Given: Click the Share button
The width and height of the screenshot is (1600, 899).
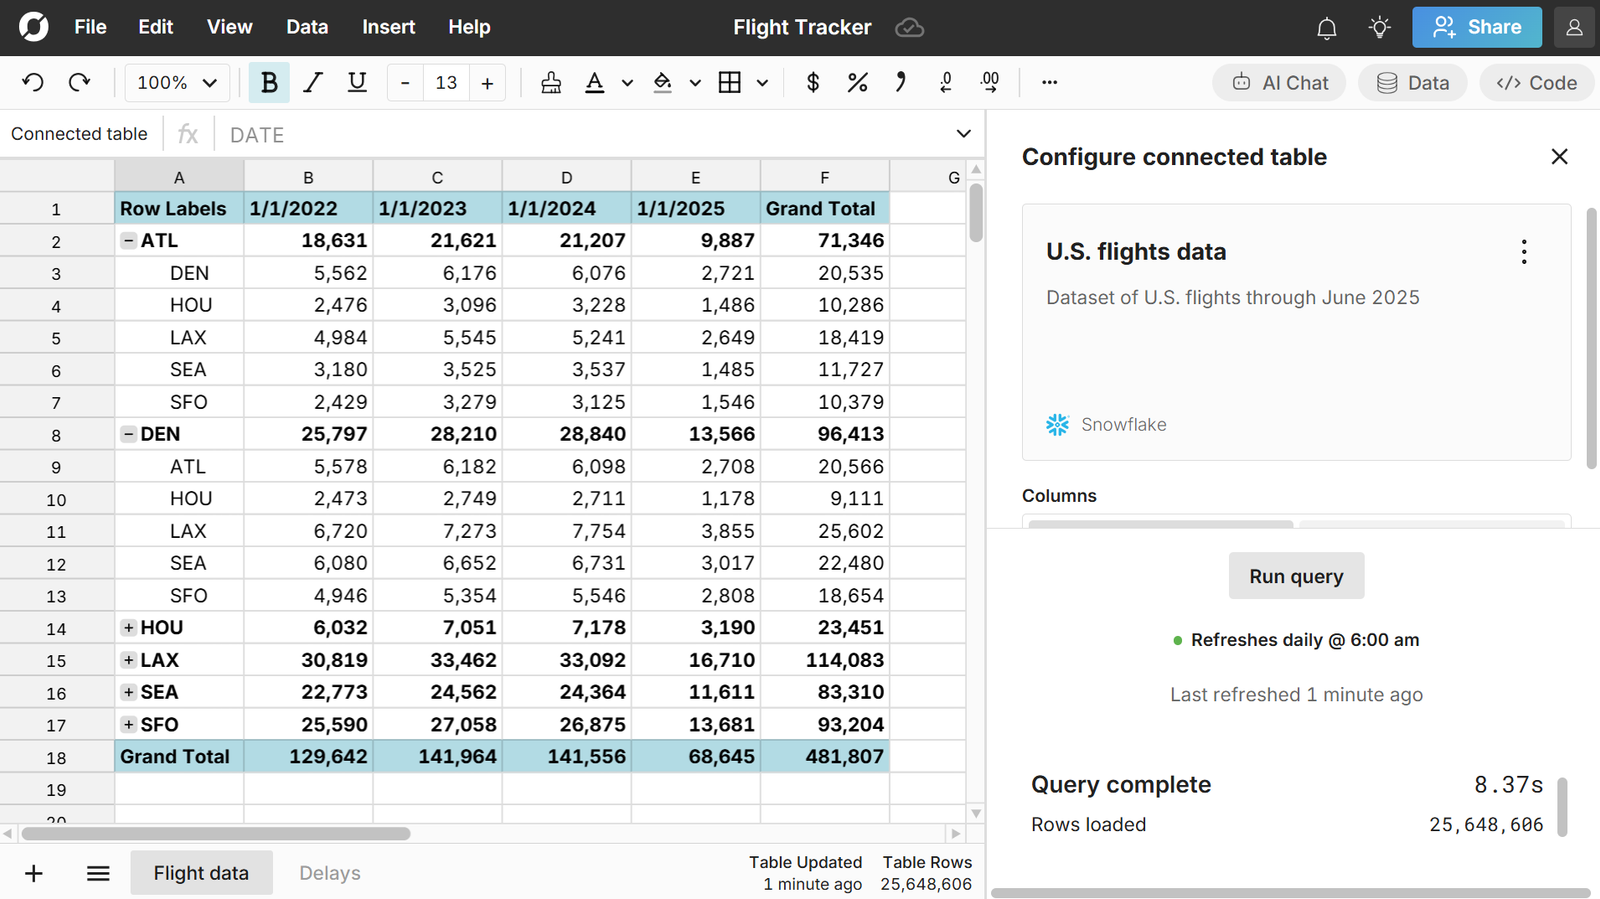Looking at the screenshot, I should 1476,28.
